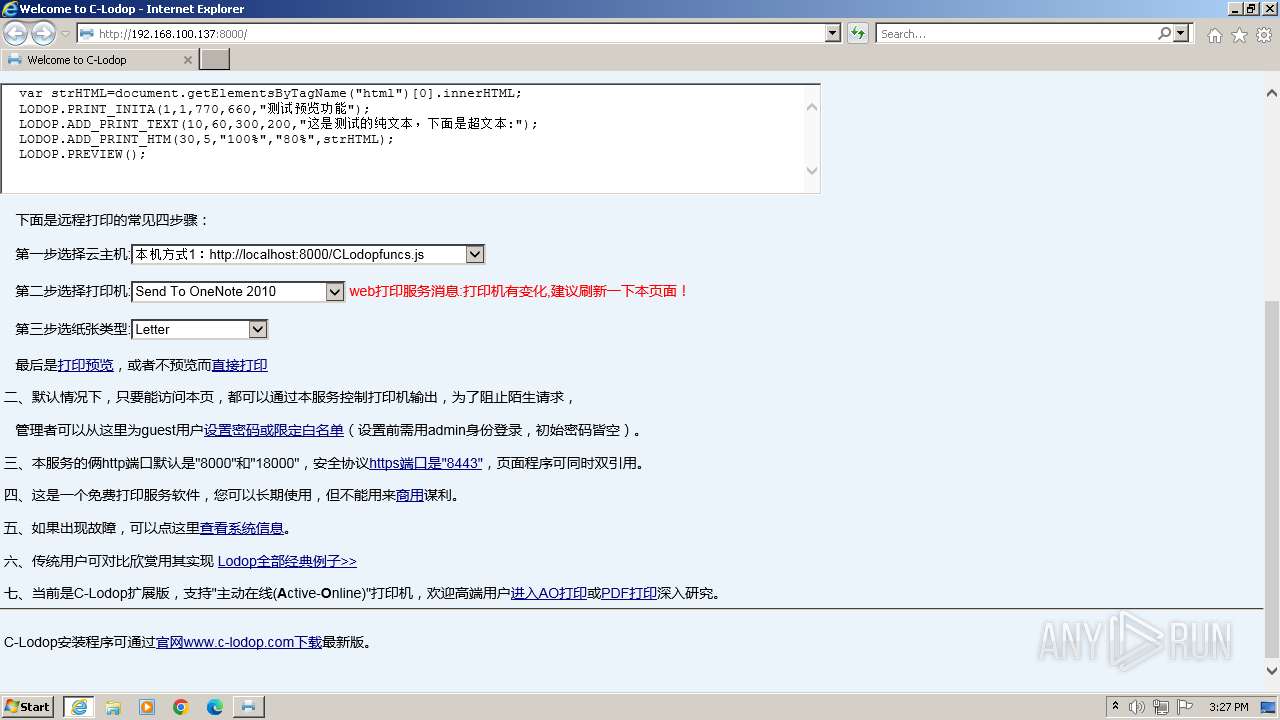The image size is (1280, 720).
Task: Open Favorites star icon
Action: coord(1239,35)
